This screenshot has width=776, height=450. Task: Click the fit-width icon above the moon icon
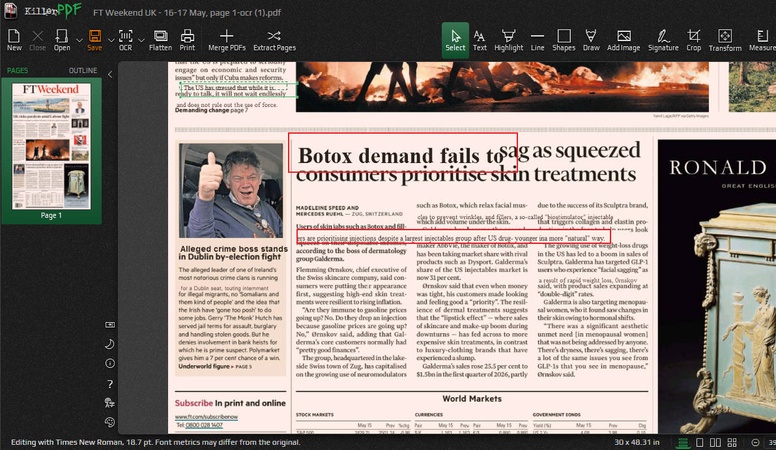pyautogui.click(x=110, y=325)
